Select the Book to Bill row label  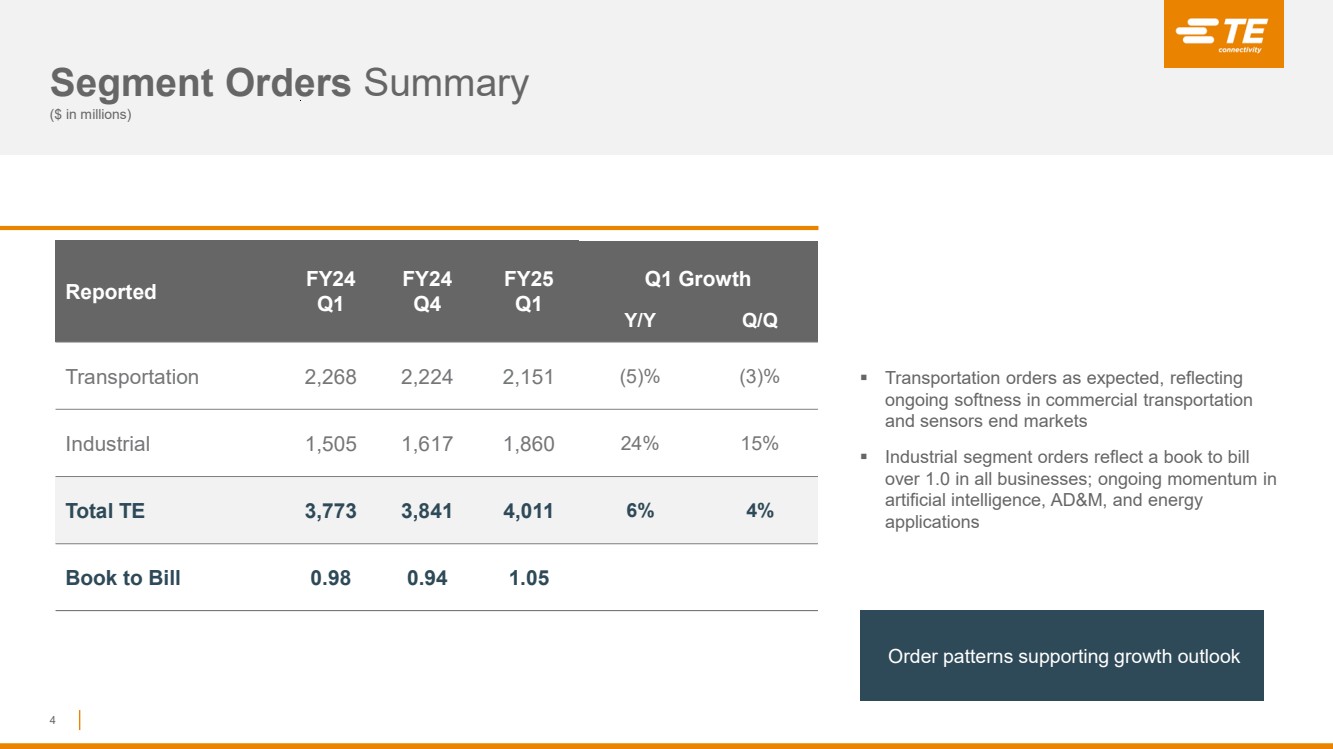pos(123,578)
